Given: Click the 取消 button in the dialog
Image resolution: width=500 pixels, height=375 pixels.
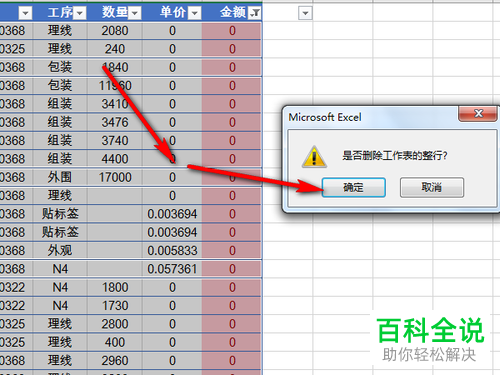Looking at the screenshot, I should [x=432, y=187].
